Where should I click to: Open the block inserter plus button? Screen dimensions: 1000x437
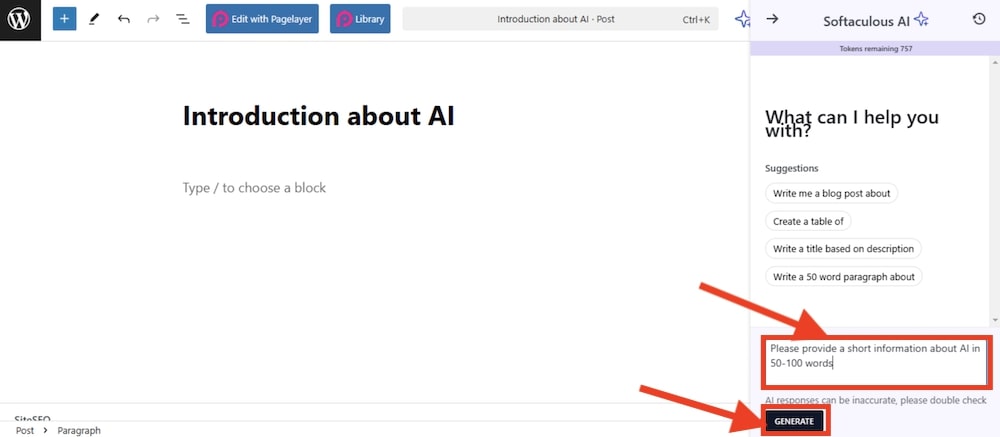point(64,19)
